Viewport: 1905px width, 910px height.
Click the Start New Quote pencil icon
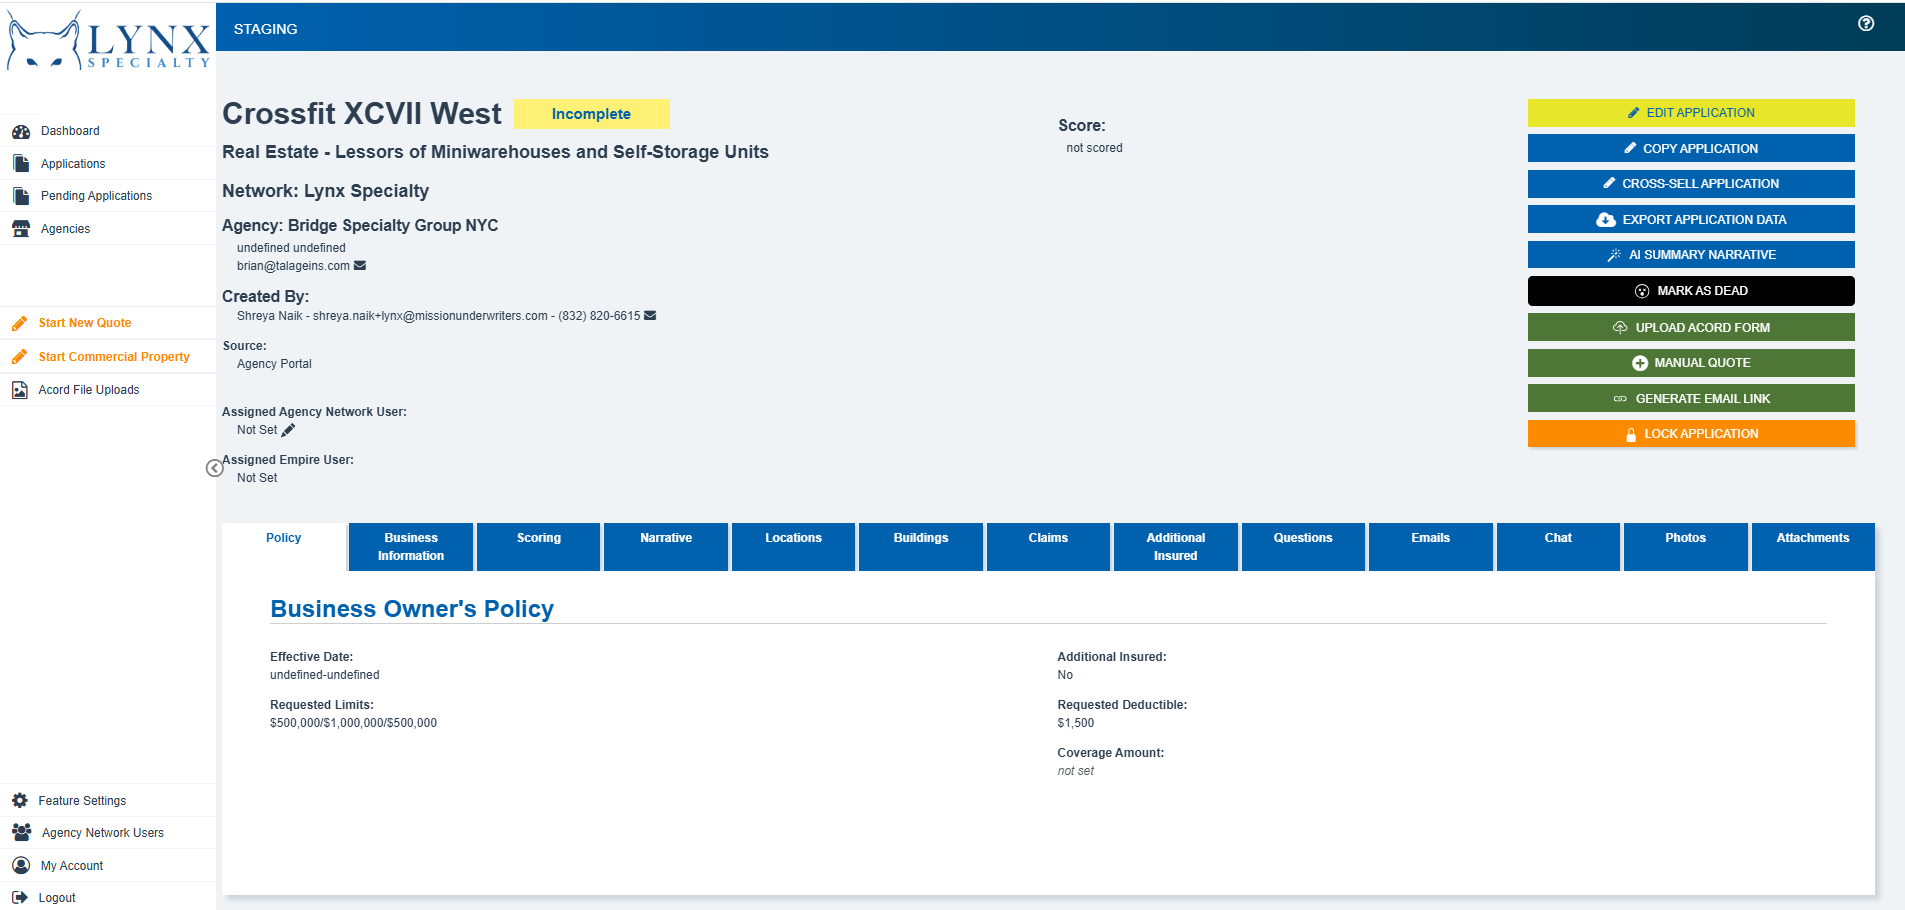click(x=19, y=323)
